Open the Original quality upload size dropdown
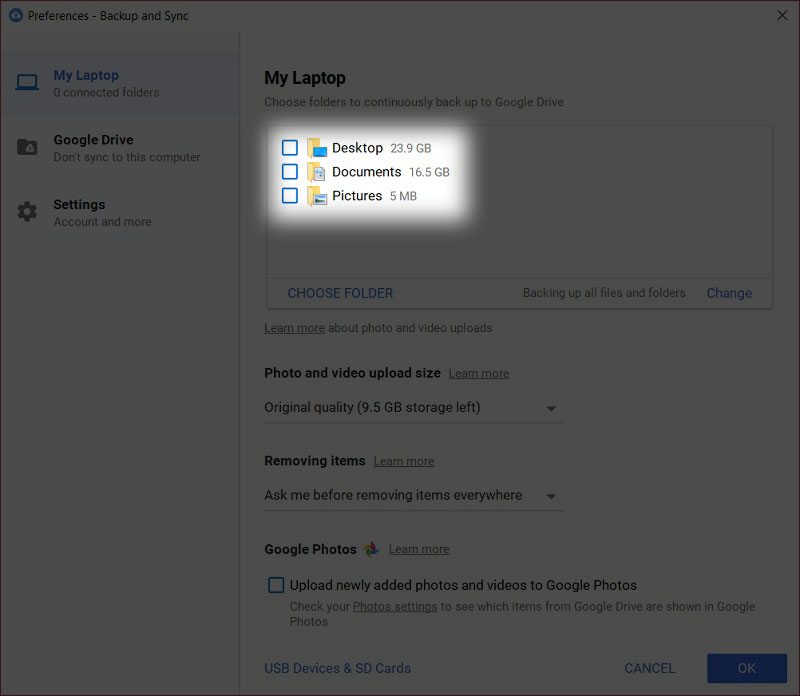Image resolution: width=800 pixels, height=696 pixels. click(x=413, y=408)
